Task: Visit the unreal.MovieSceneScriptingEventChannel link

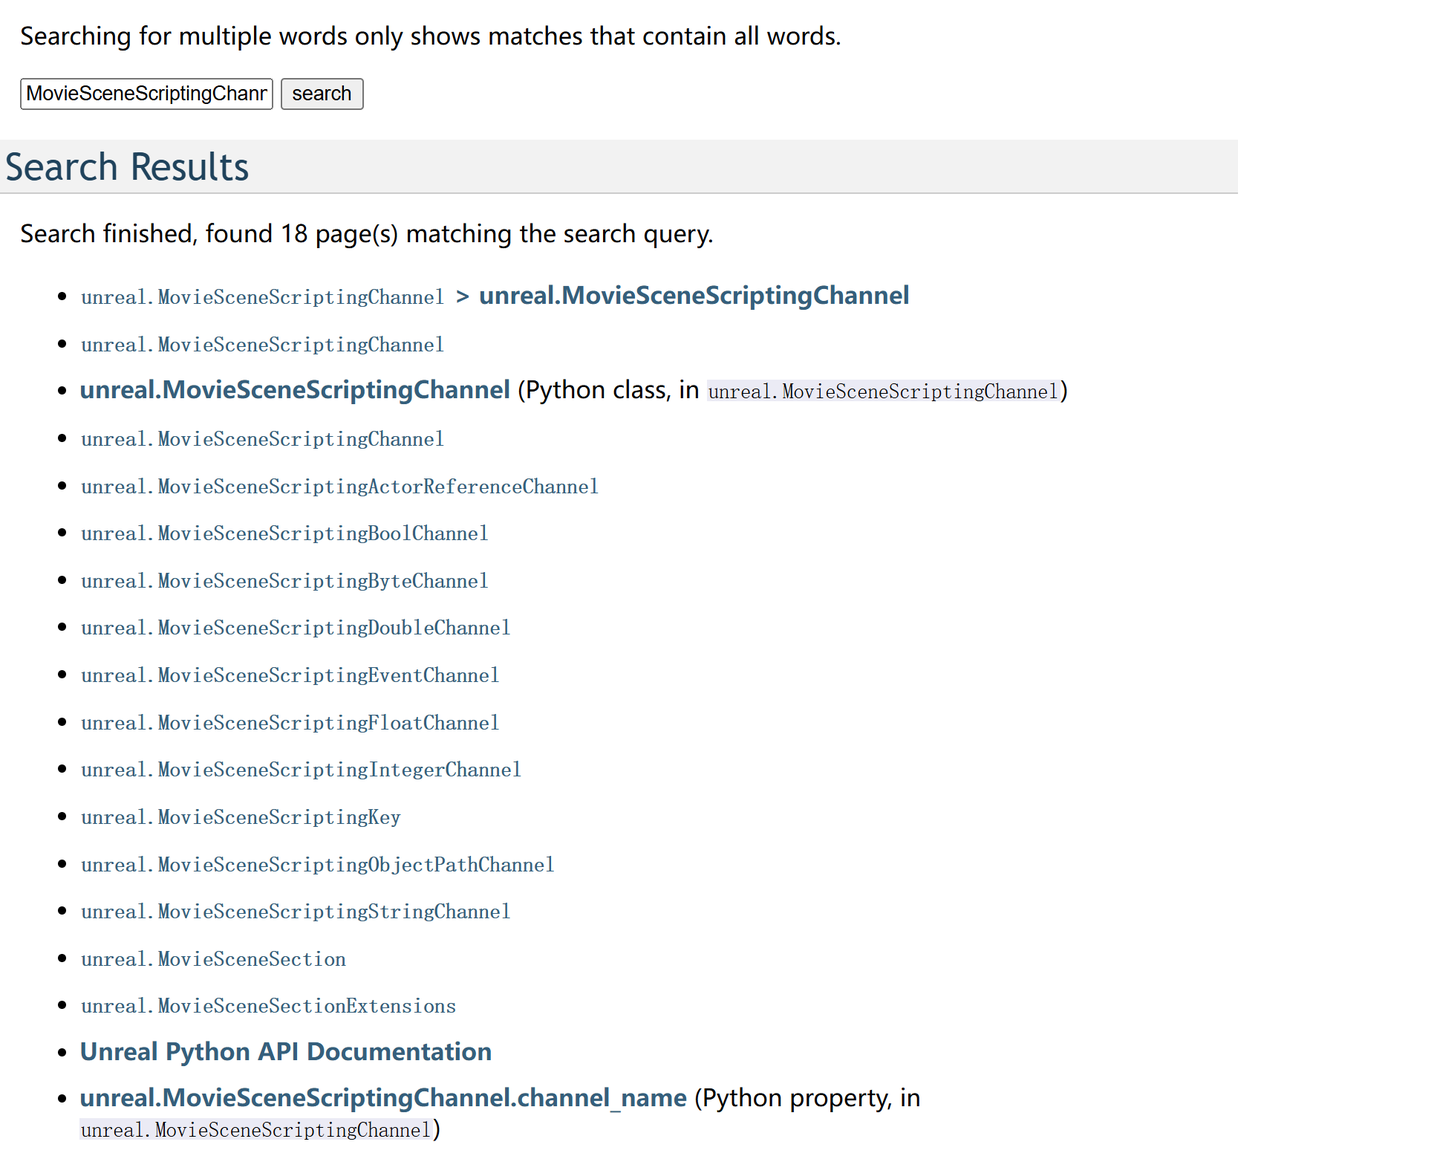Action: pos(290,676)
